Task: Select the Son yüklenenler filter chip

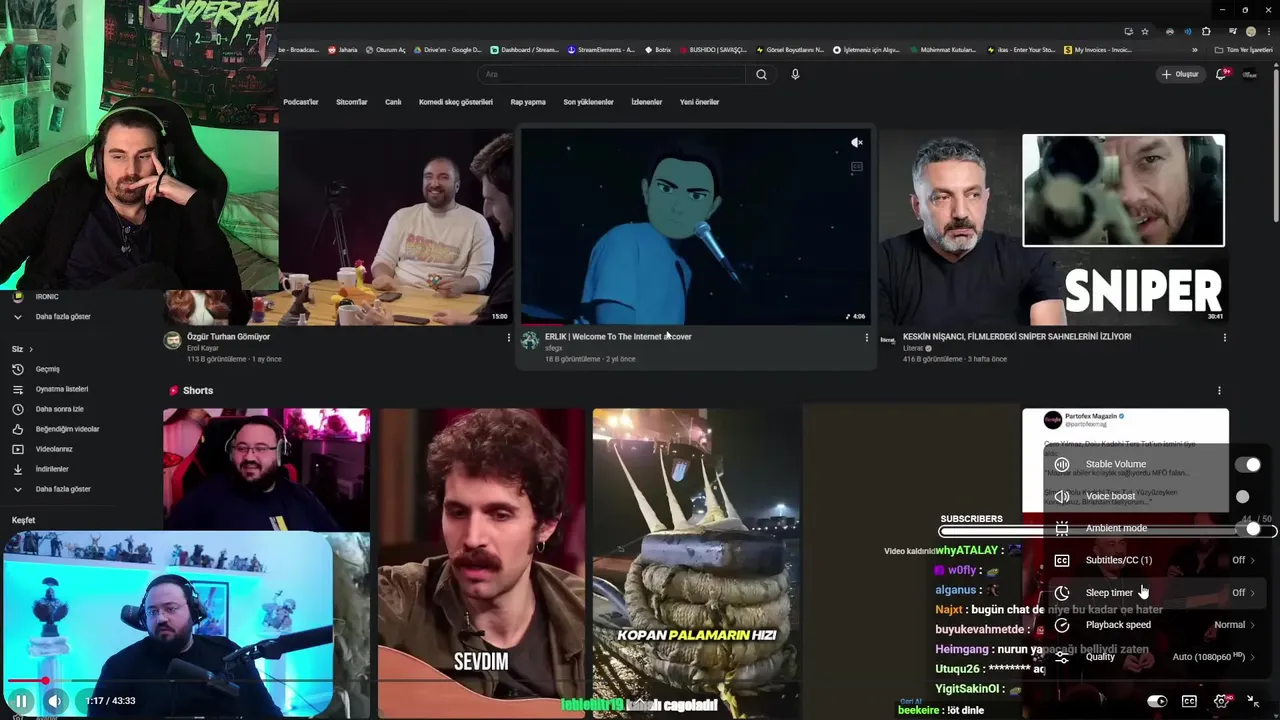Action: point(588,102)
